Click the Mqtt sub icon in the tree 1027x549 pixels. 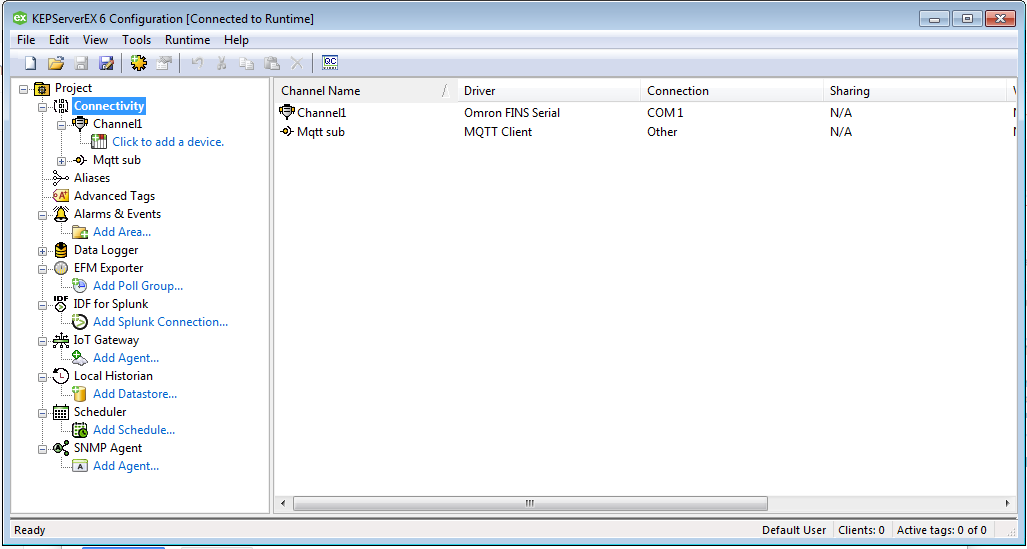click(80, 160)
